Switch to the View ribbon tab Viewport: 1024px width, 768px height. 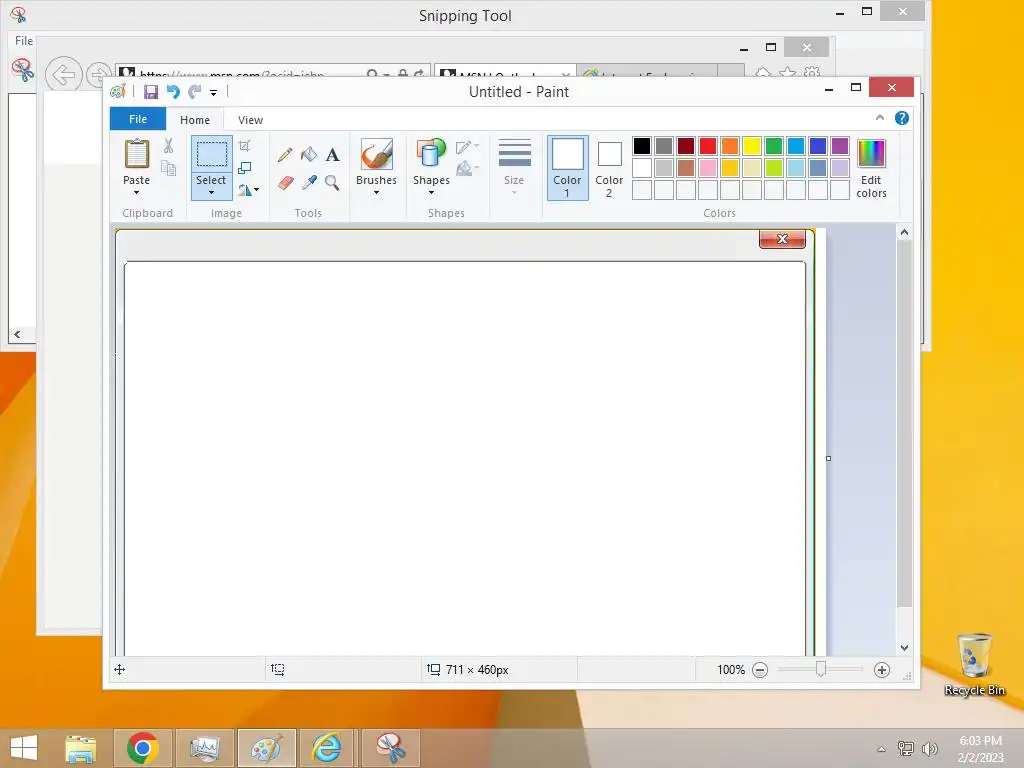coord(250,120)
